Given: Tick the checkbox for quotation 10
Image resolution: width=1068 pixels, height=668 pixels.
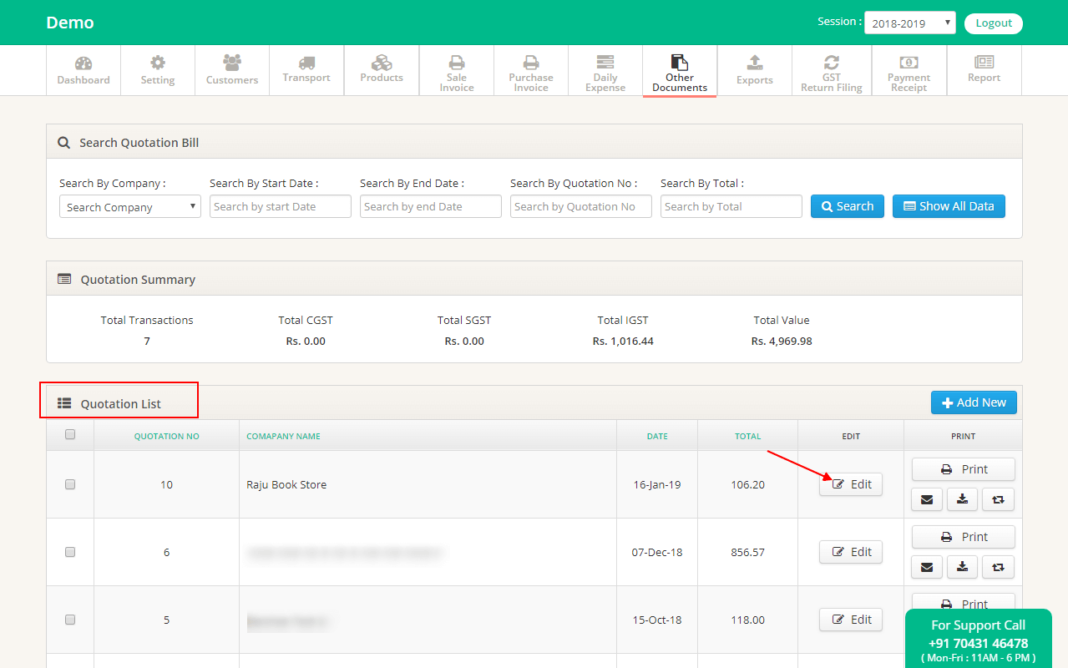Looking at the screenshot, I should click(69, 484).
